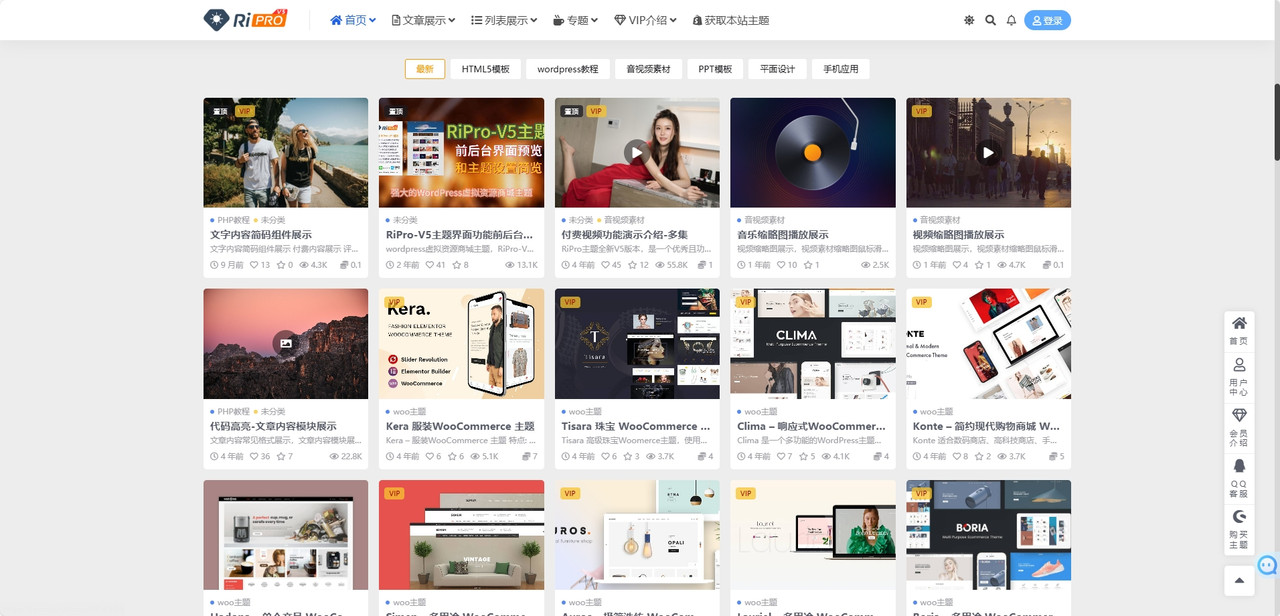Open the BORIA theme thumbnail
The height and width of the screenshot is (616, 1280).
[x=988, y=535]
